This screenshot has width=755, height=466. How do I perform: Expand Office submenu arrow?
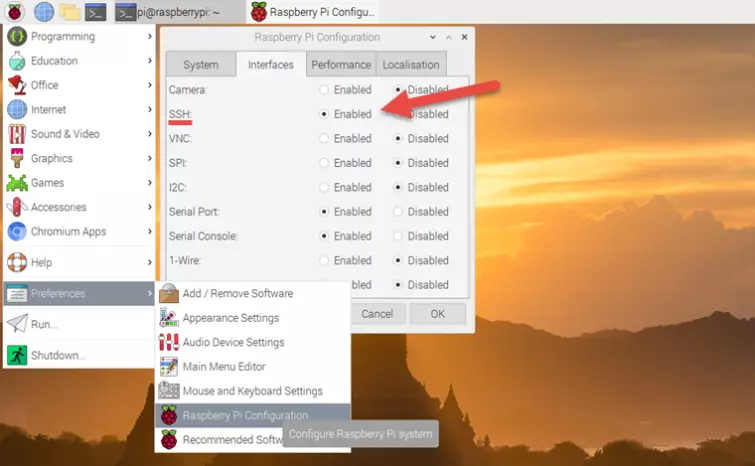(x=150, y=85)
